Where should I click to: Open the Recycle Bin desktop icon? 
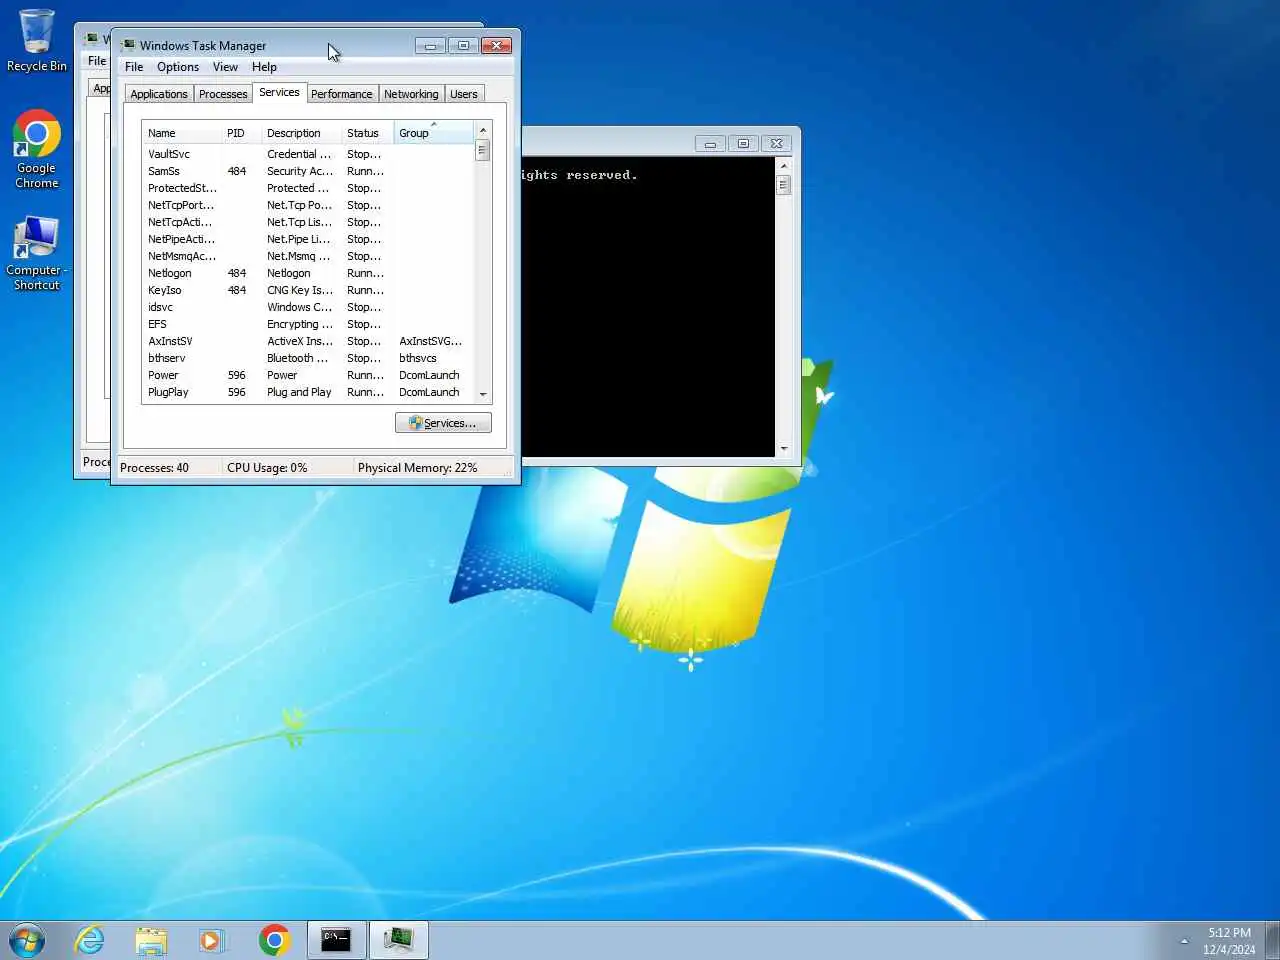coord(36,40)
